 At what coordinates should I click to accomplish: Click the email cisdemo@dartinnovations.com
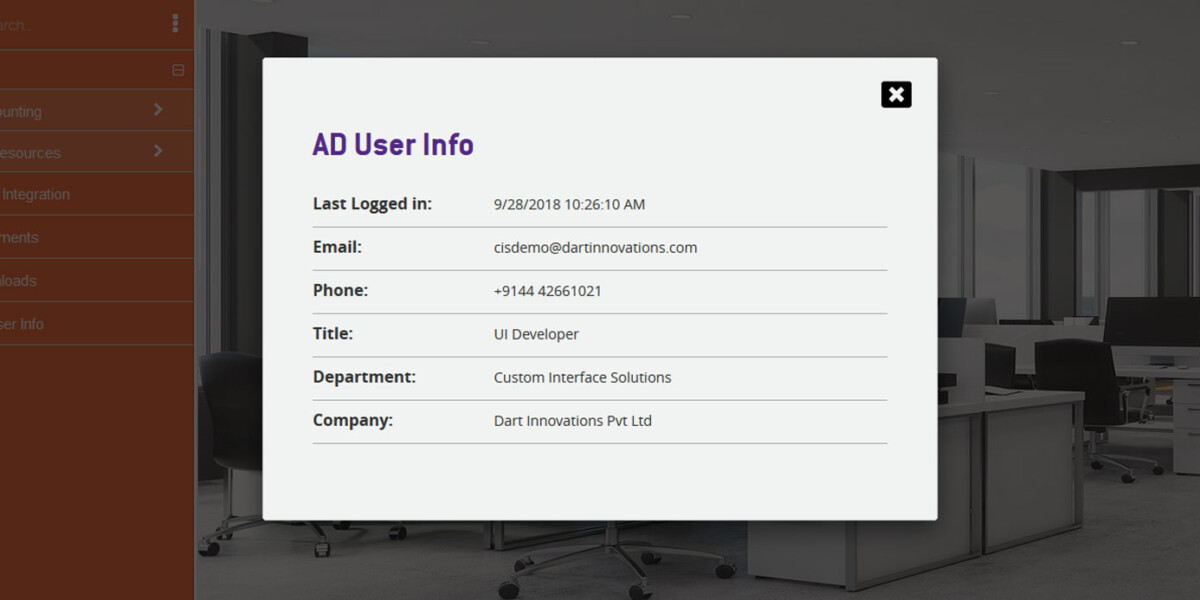[x=596, y=248]
